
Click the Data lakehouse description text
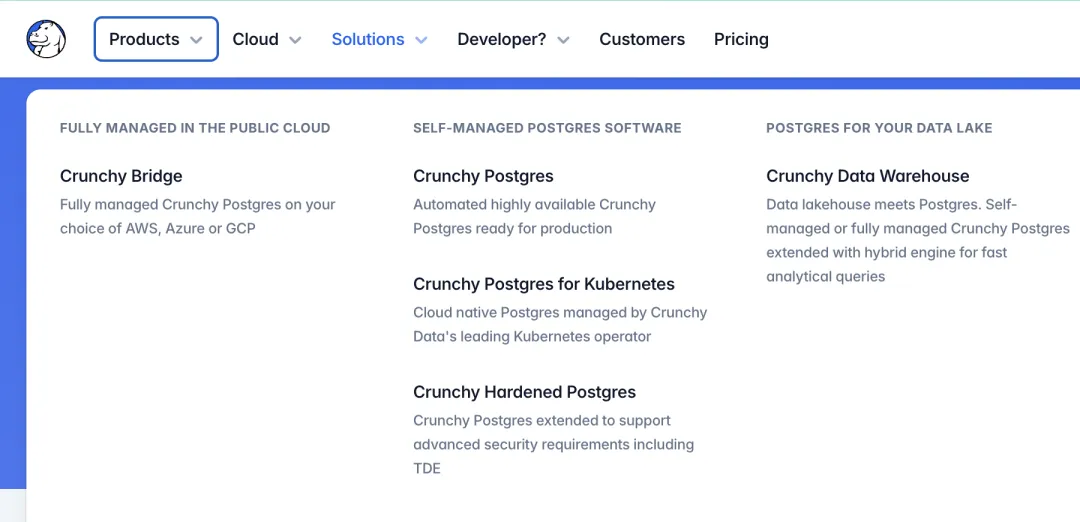[917, 240]
